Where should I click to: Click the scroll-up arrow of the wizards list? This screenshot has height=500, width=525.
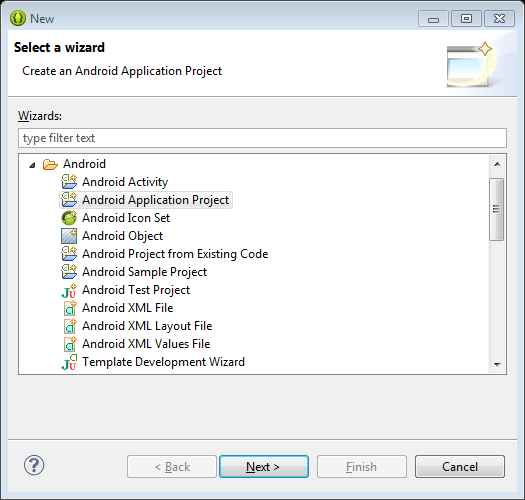click(x=497, y=164)
